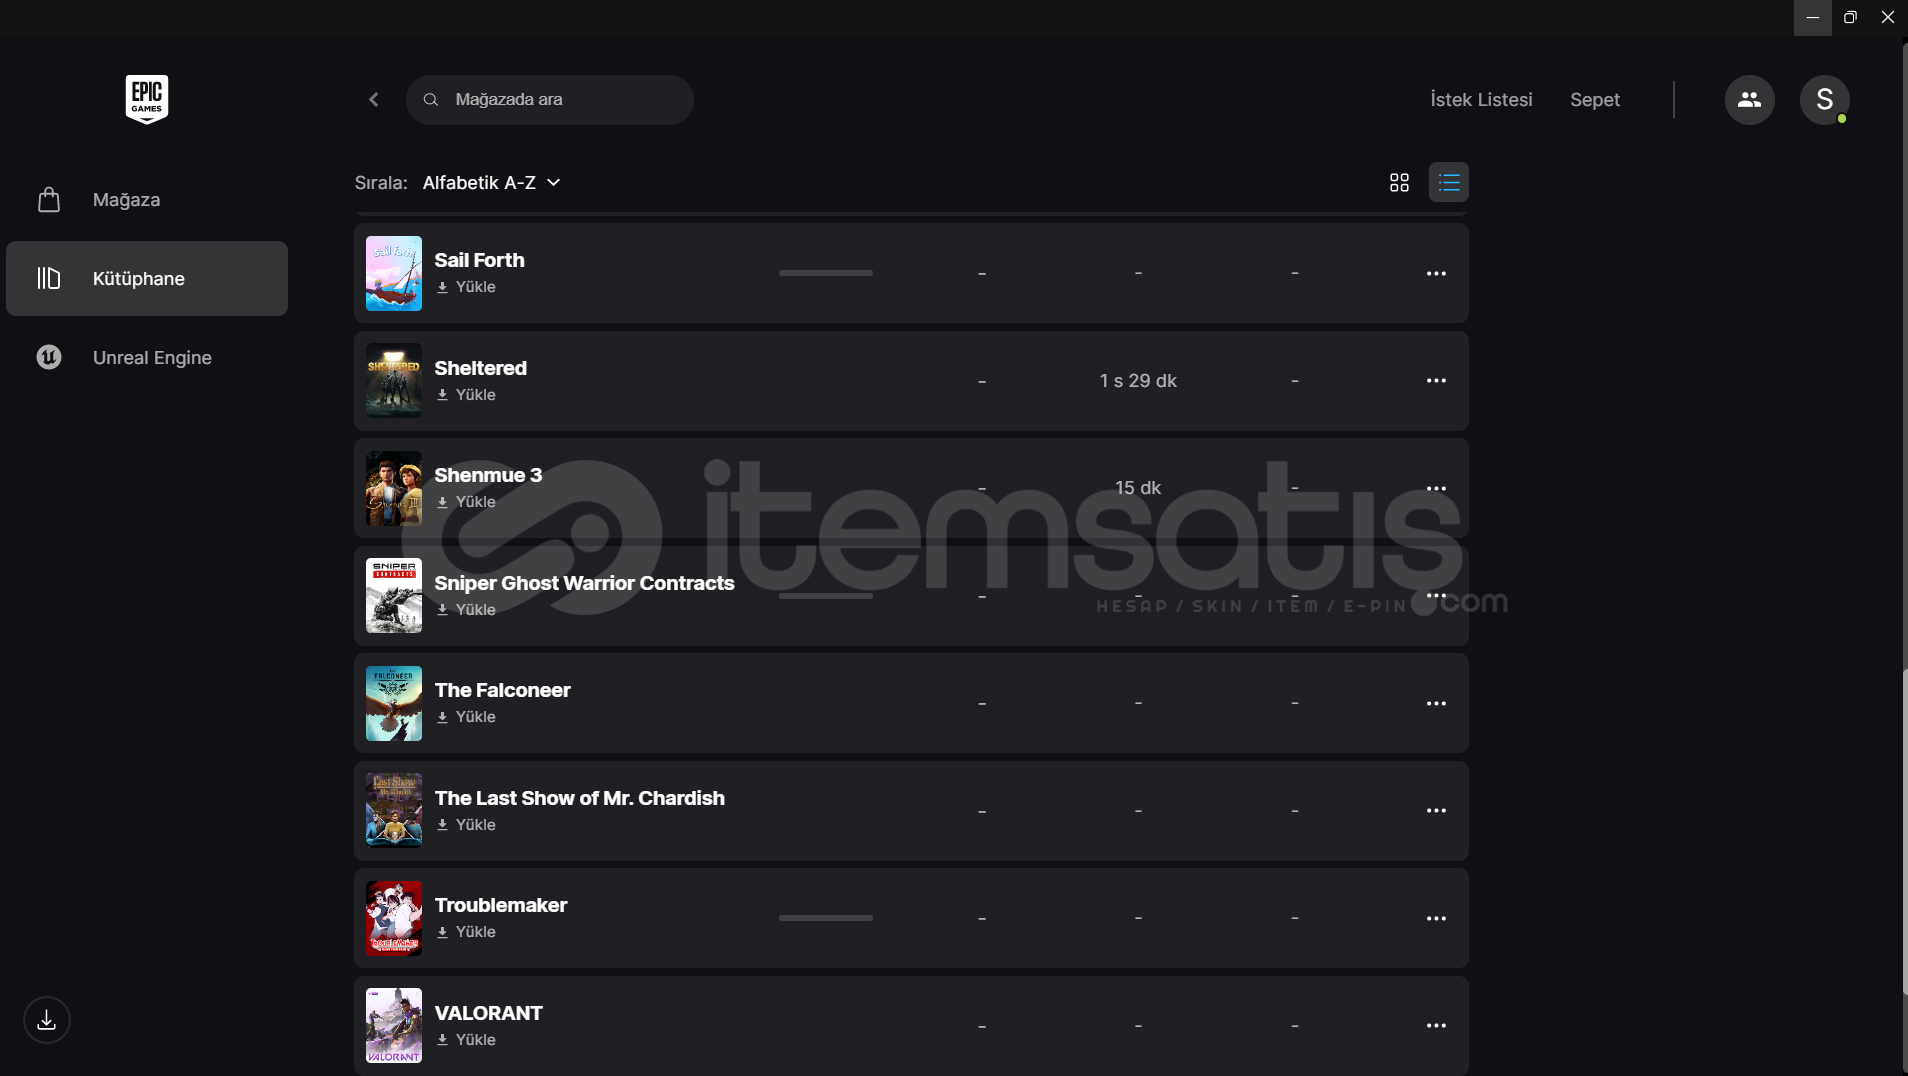
Task: Click the Kütüphane library sidebar icon
Action: coord(49,278)
